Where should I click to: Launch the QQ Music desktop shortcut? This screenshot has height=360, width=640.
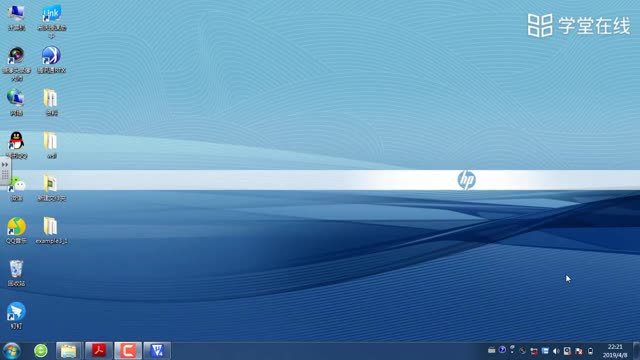pyautogui.click(x=16, y=231)
